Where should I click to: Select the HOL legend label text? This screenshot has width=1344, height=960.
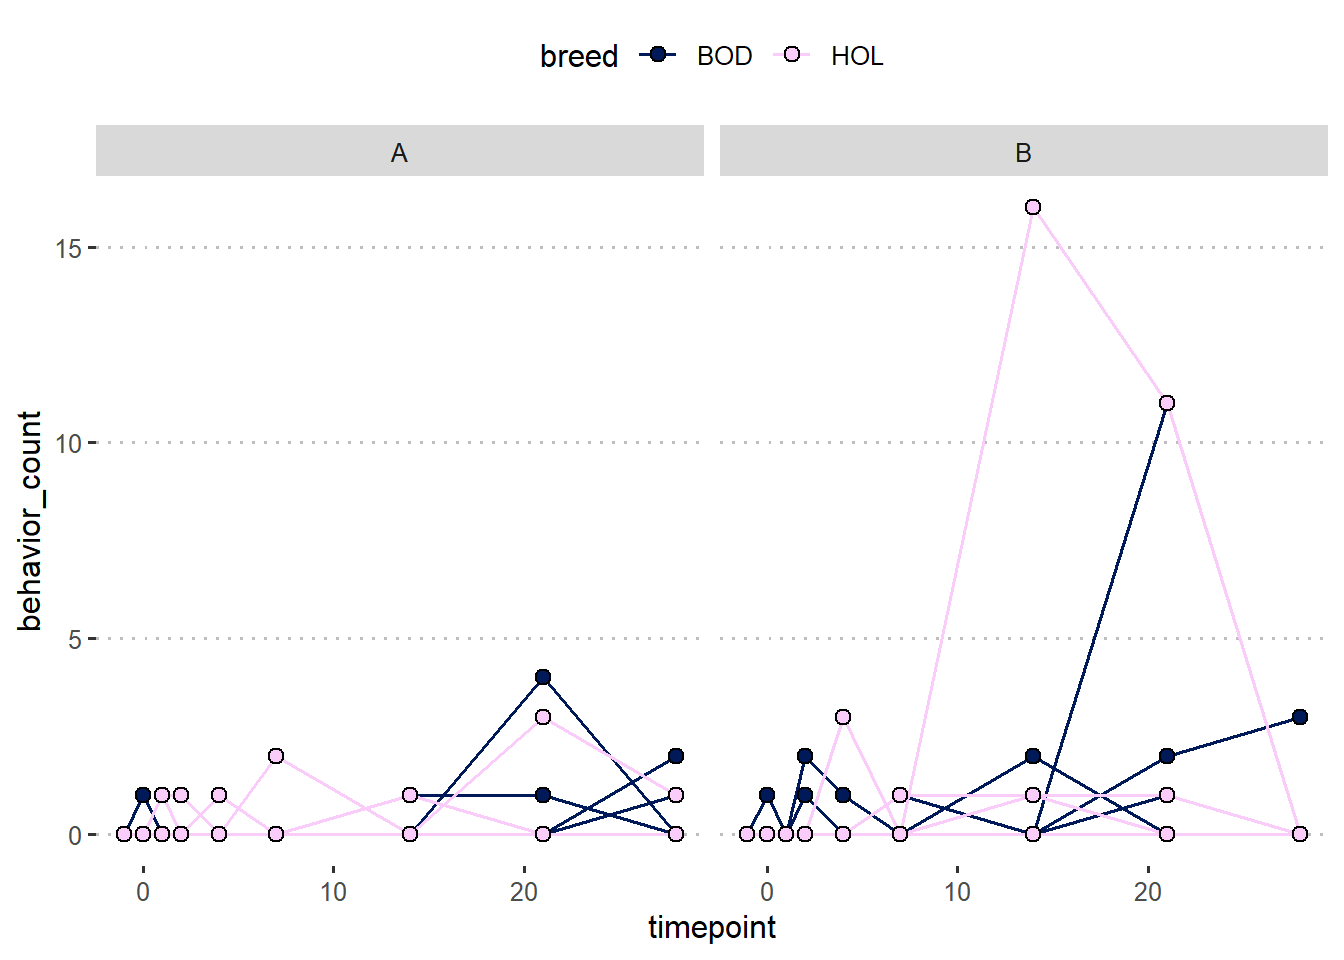857,56
